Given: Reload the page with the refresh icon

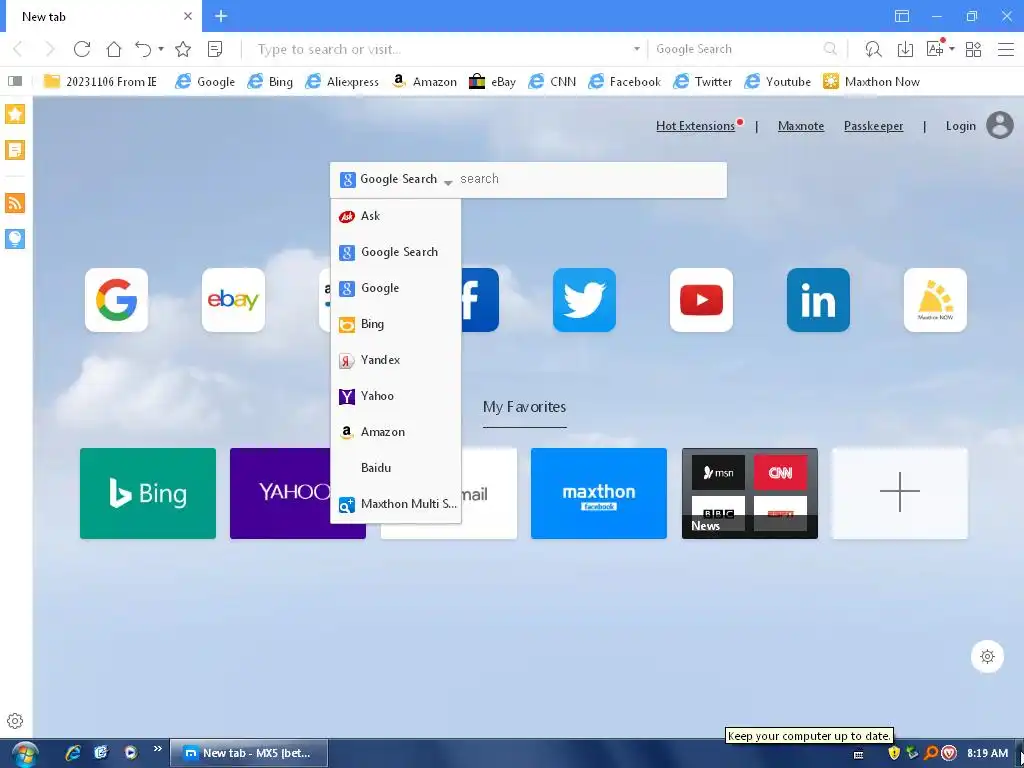Looking at the screenshot, I should 82,49.
